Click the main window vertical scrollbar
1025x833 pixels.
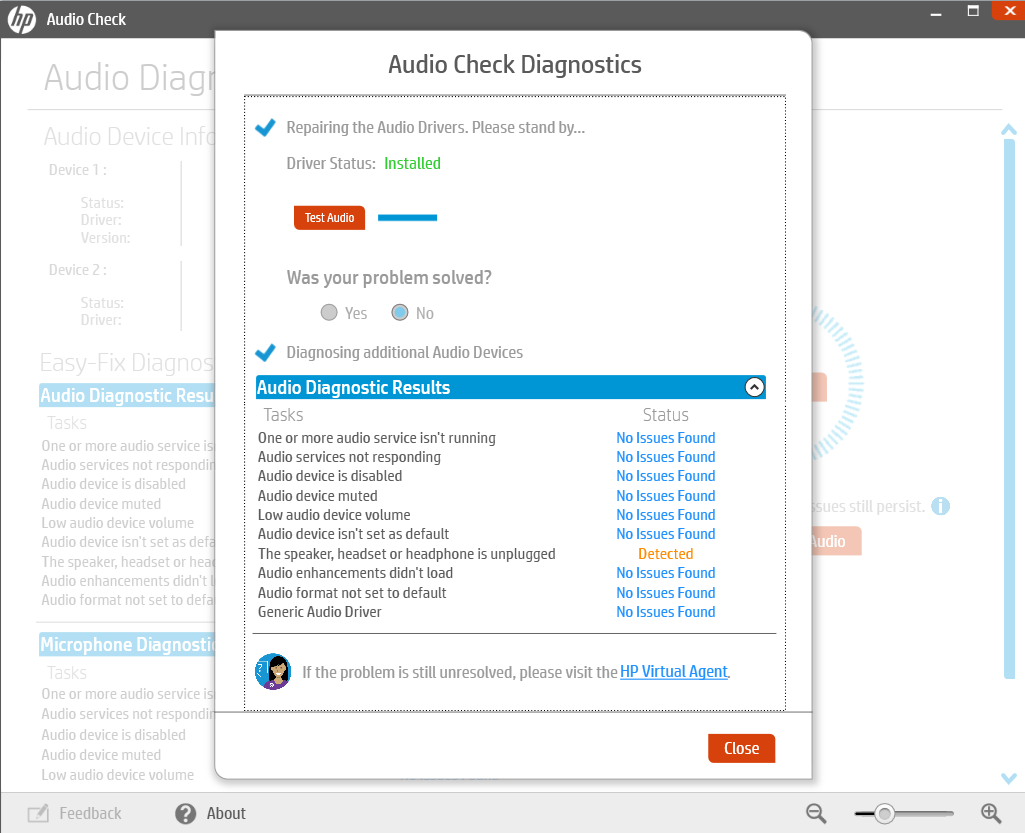1009,409
